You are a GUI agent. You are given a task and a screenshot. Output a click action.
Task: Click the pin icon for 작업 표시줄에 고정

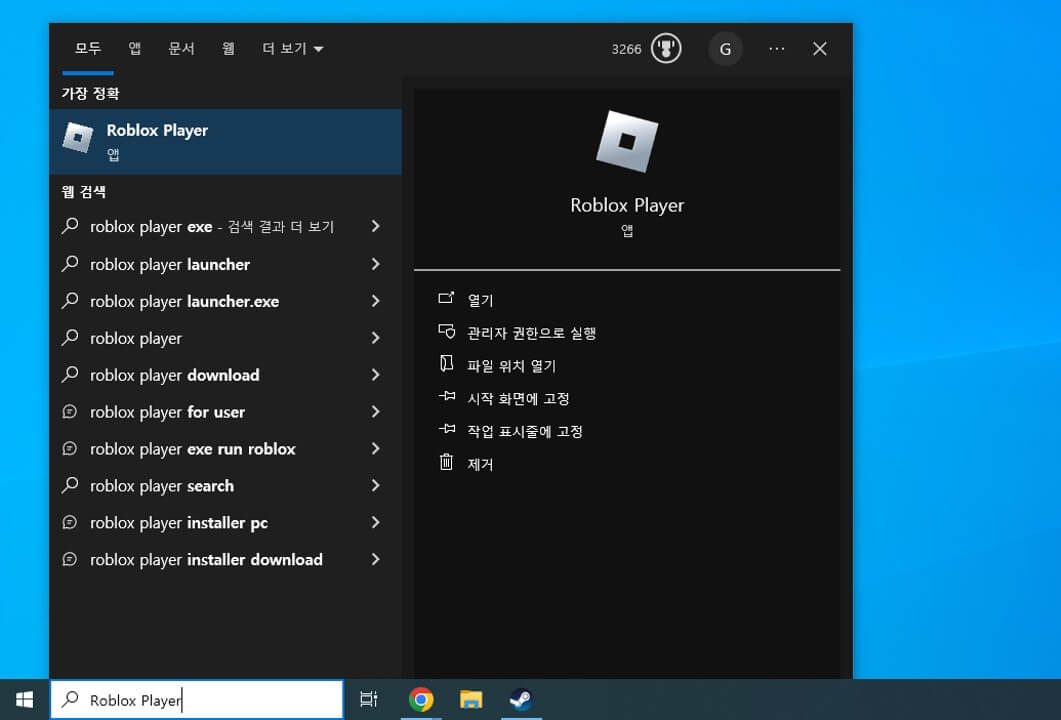[447, 429]
